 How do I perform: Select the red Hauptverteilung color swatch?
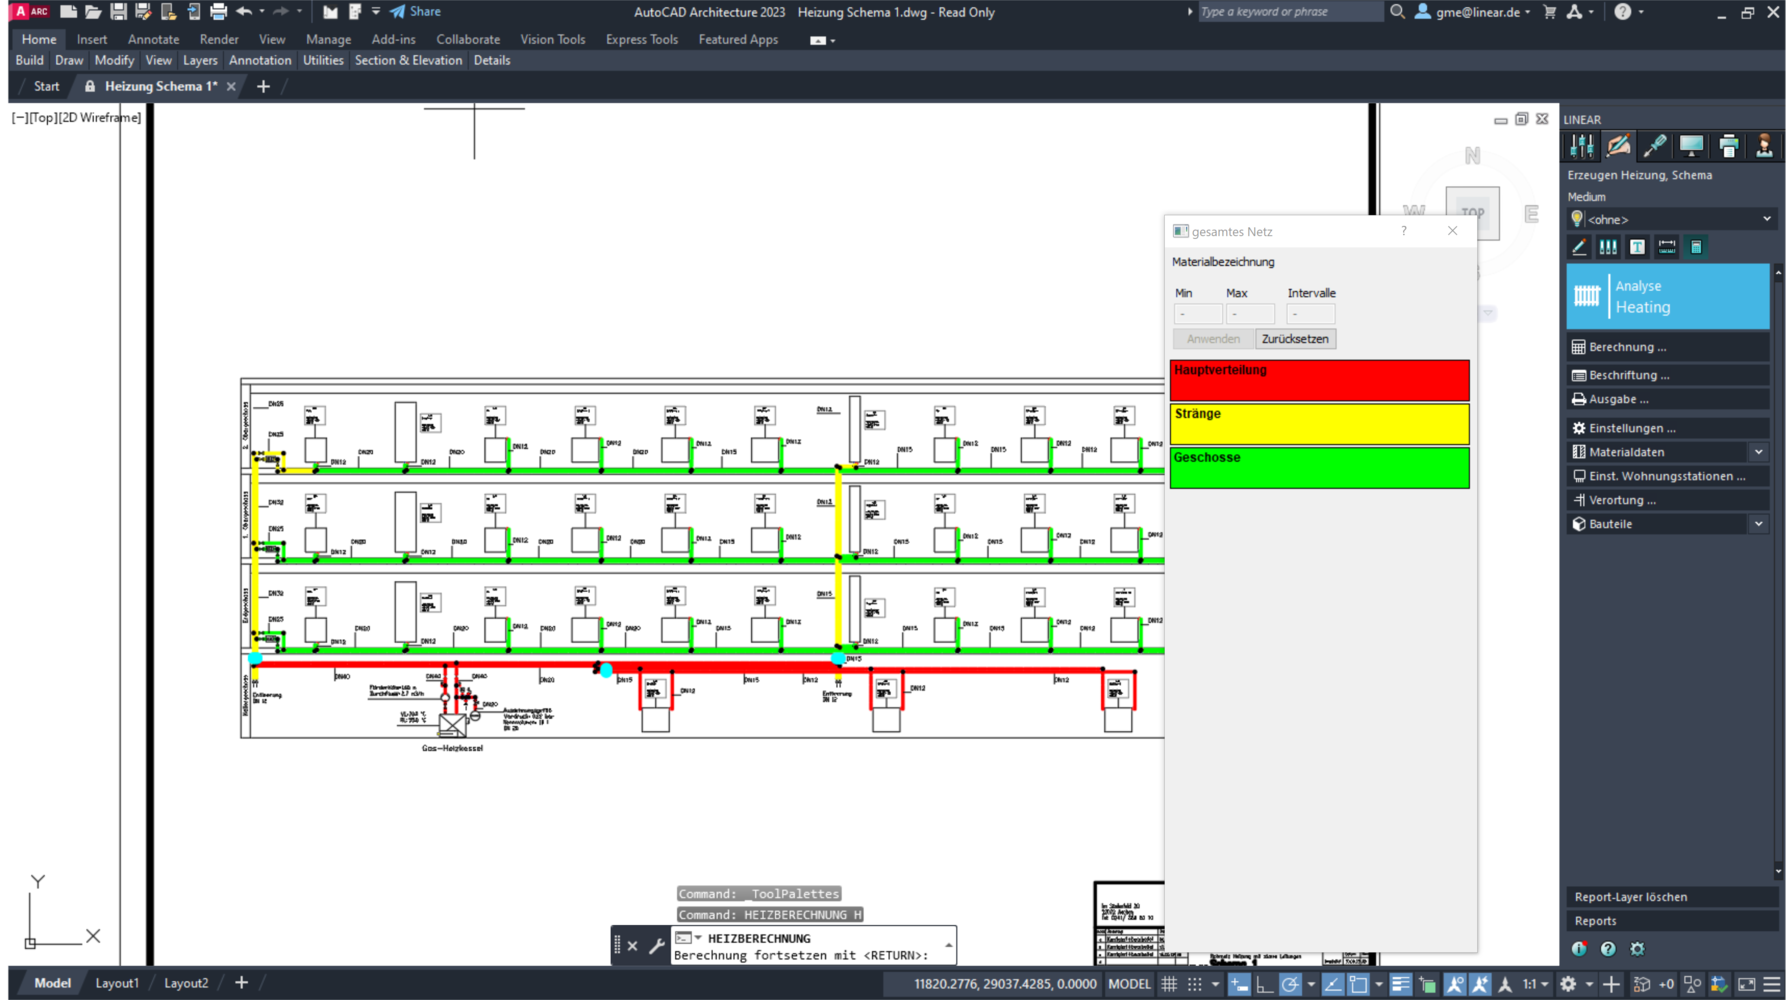(x=1319, y=380)
